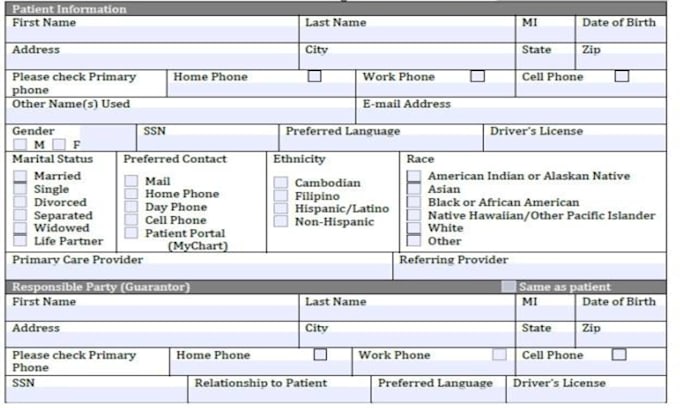Choose Home Phone as preferred contact

click(131, 194)
